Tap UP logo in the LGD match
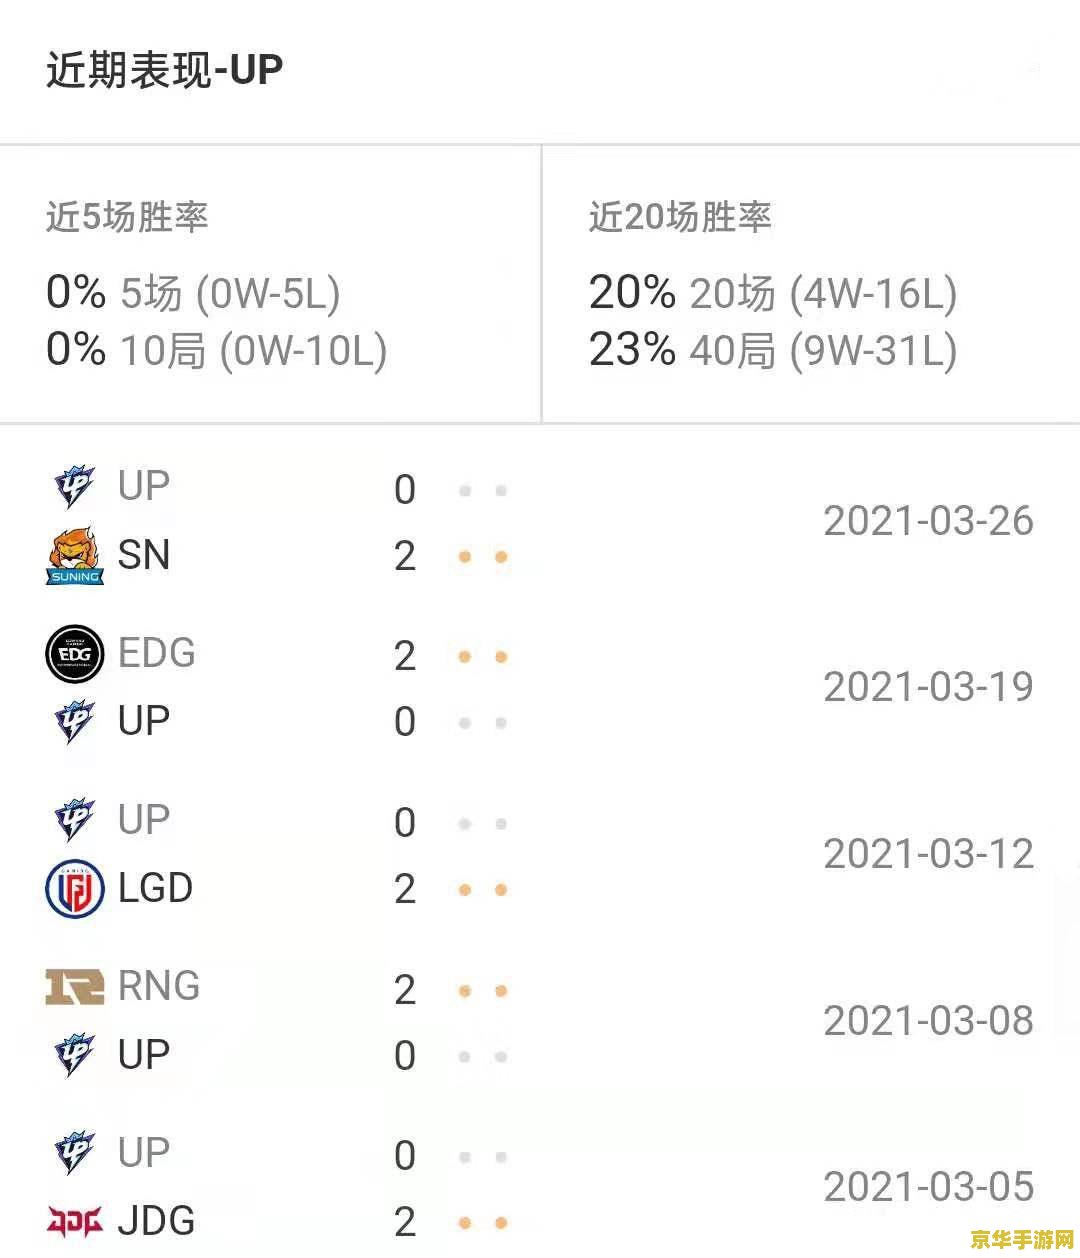The image size is (1080, 1258). click(x=75, y=820)
